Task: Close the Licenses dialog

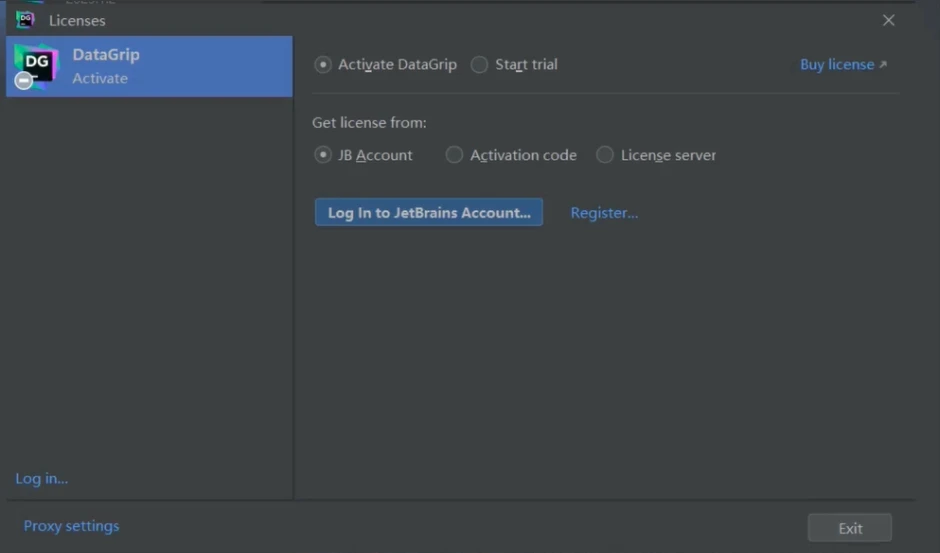Action: [888, 20]
